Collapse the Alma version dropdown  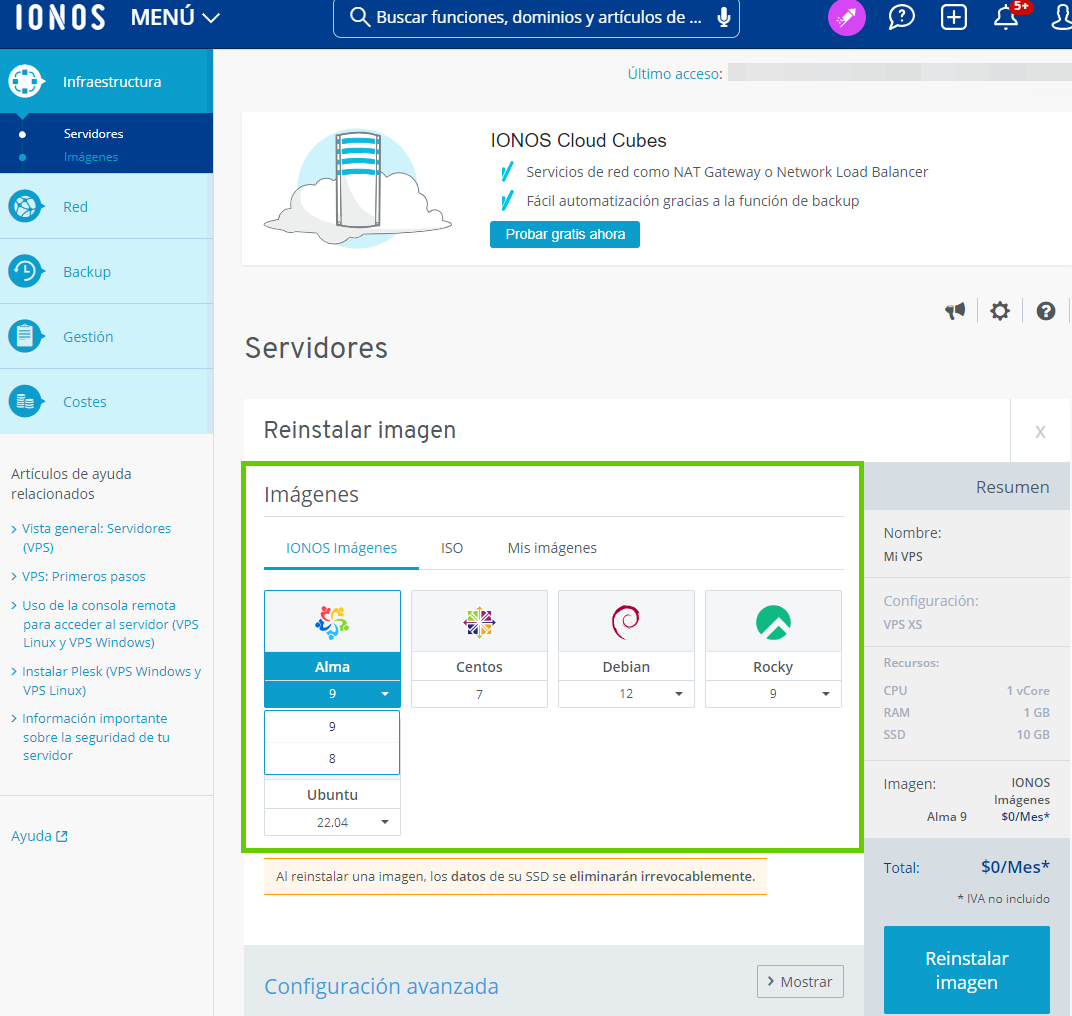click(x=332, y=694)
